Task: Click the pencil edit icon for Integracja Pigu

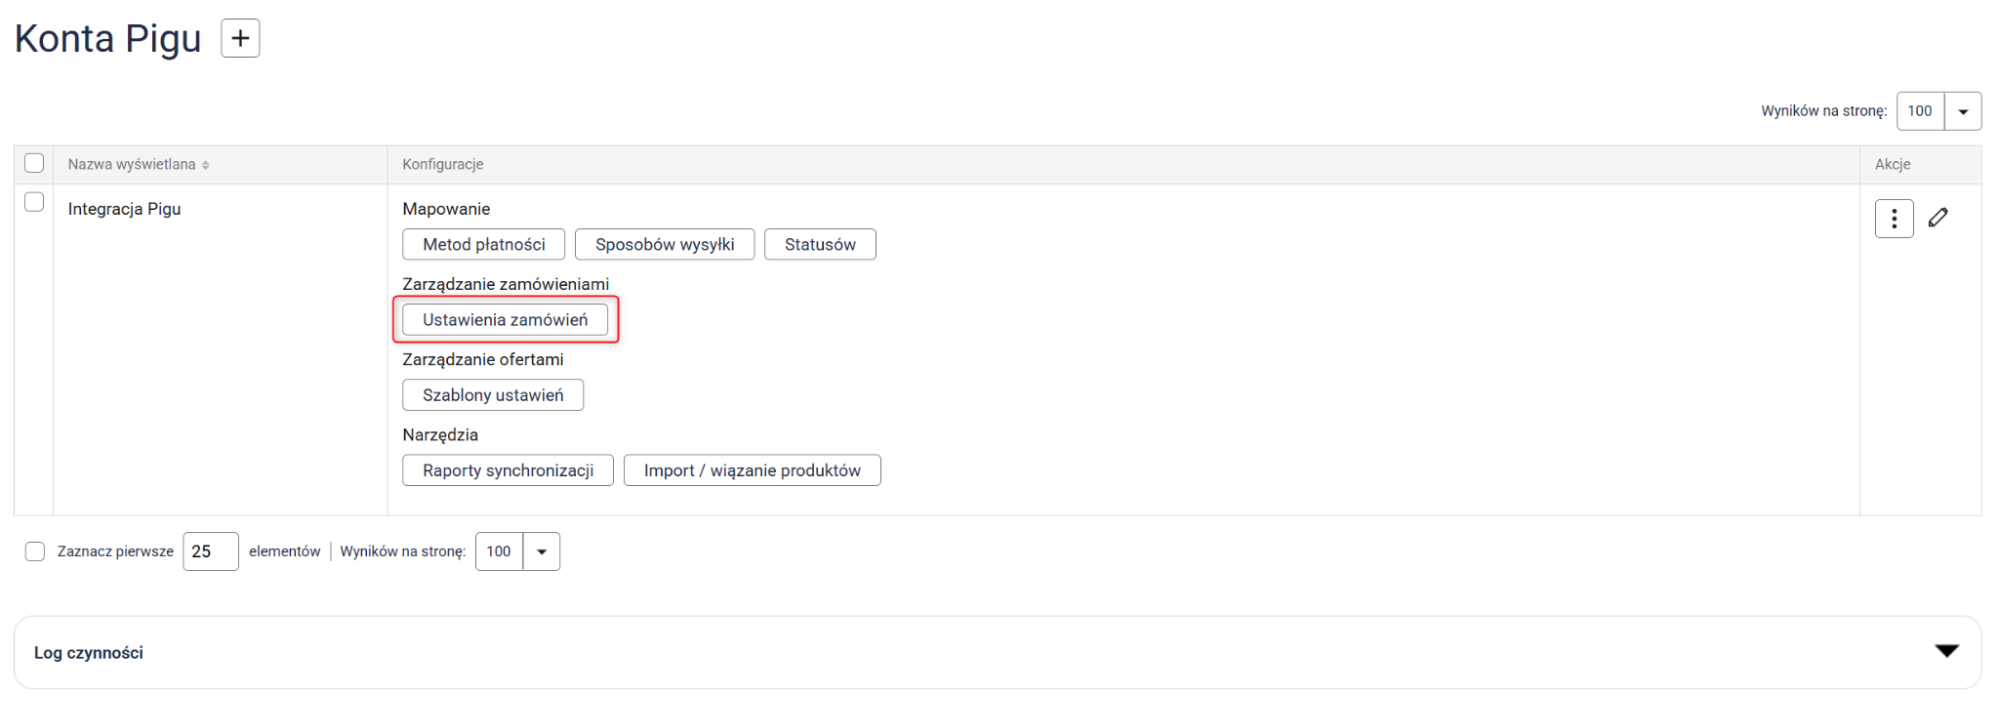Action: point(1938,218)
